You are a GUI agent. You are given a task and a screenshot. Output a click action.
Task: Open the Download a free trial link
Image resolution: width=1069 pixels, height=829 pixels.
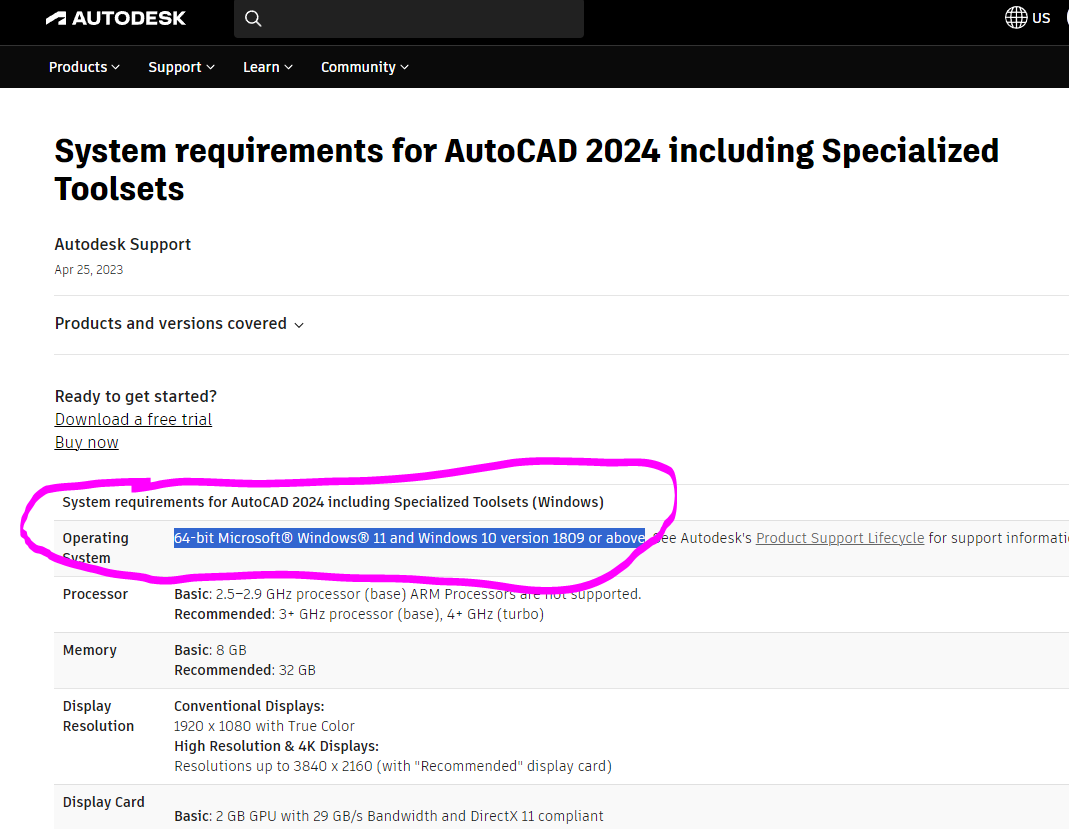[x=133, y=419]
